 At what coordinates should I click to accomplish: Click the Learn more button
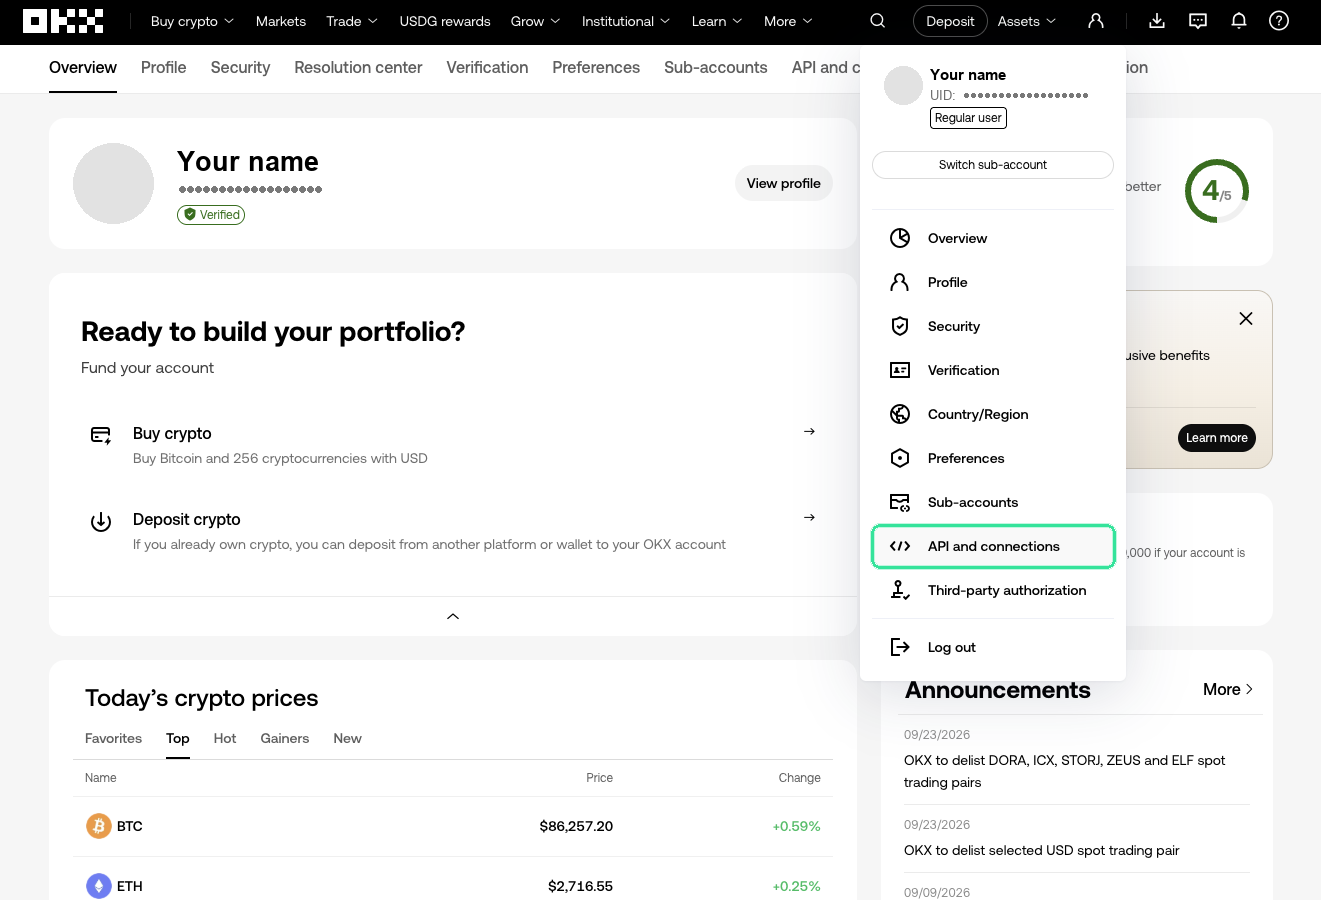(1217, 438)
